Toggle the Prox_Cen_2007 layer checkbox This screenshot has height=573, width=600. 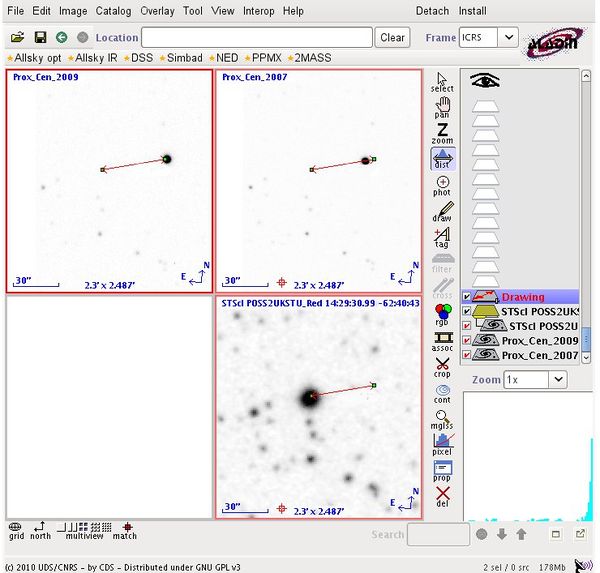467,355
